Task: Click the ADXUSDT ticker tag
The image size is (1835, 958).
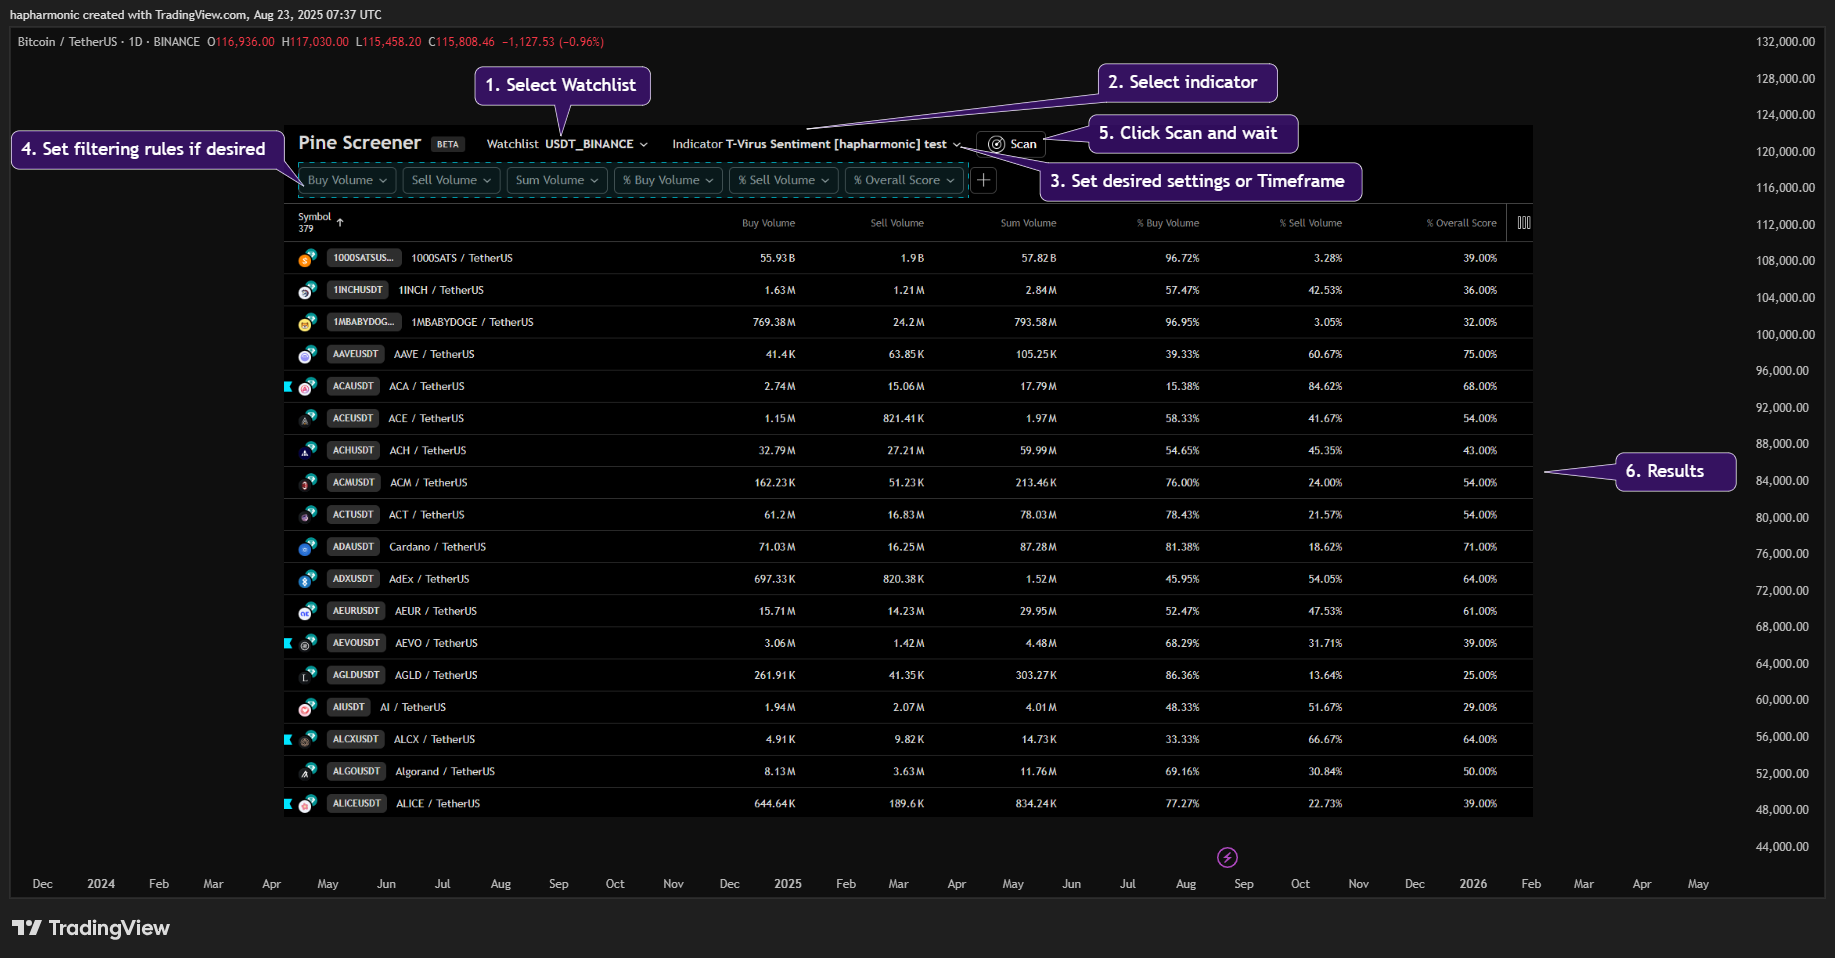Action: coord(353,578)
